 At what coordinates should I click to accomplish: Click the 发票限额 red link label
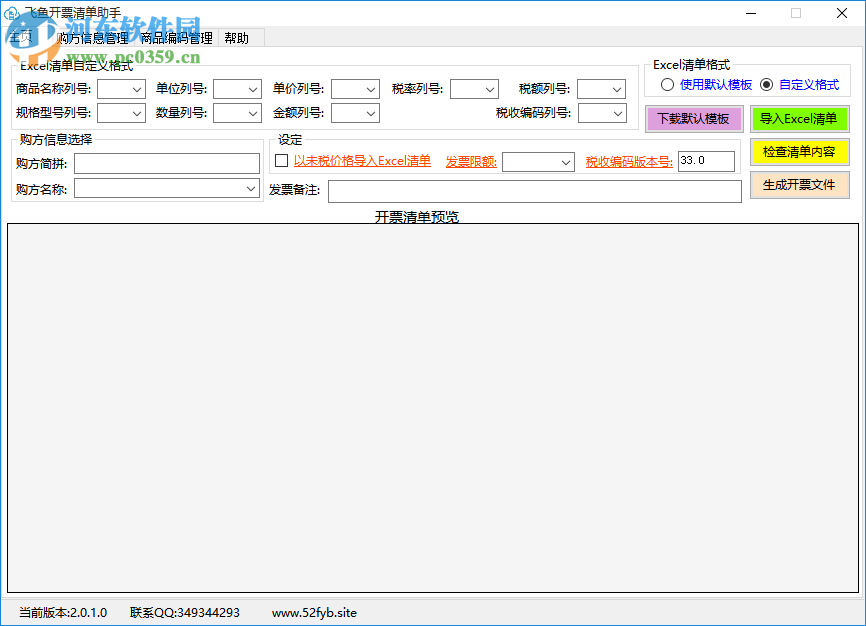pos(471,162)
